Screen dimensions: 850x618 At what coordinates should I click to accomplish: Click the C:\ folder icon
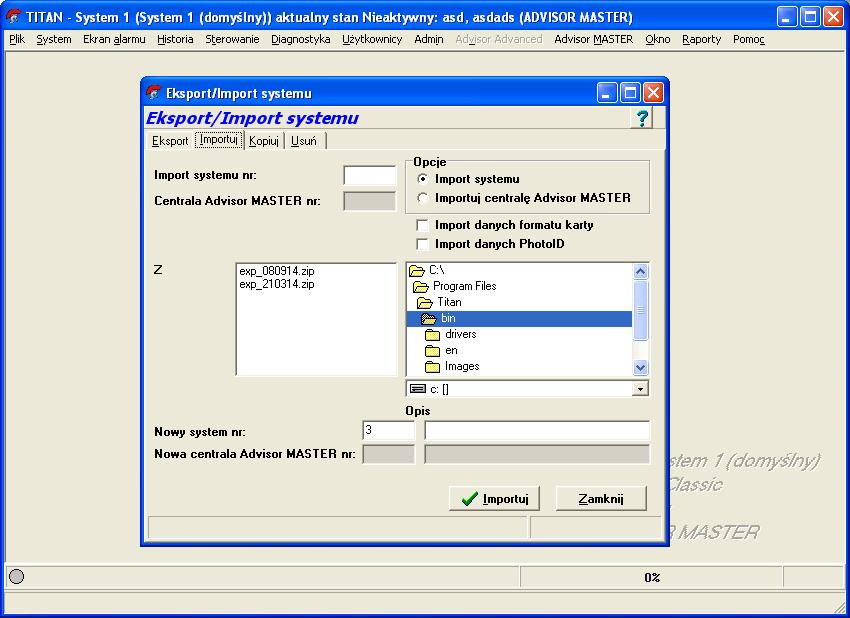[x=417, y=270]
